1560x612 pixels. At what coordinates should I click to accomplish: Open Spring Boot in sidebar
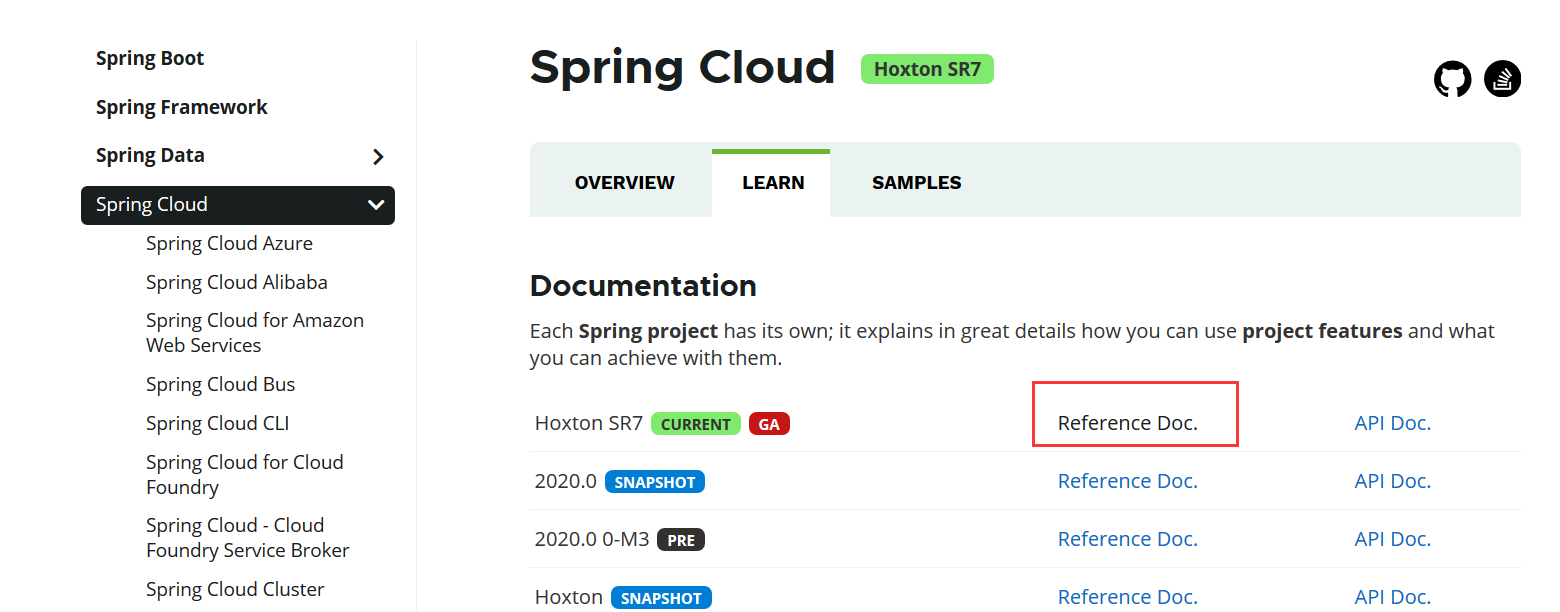pyautogui.click(x=150, y=58)
